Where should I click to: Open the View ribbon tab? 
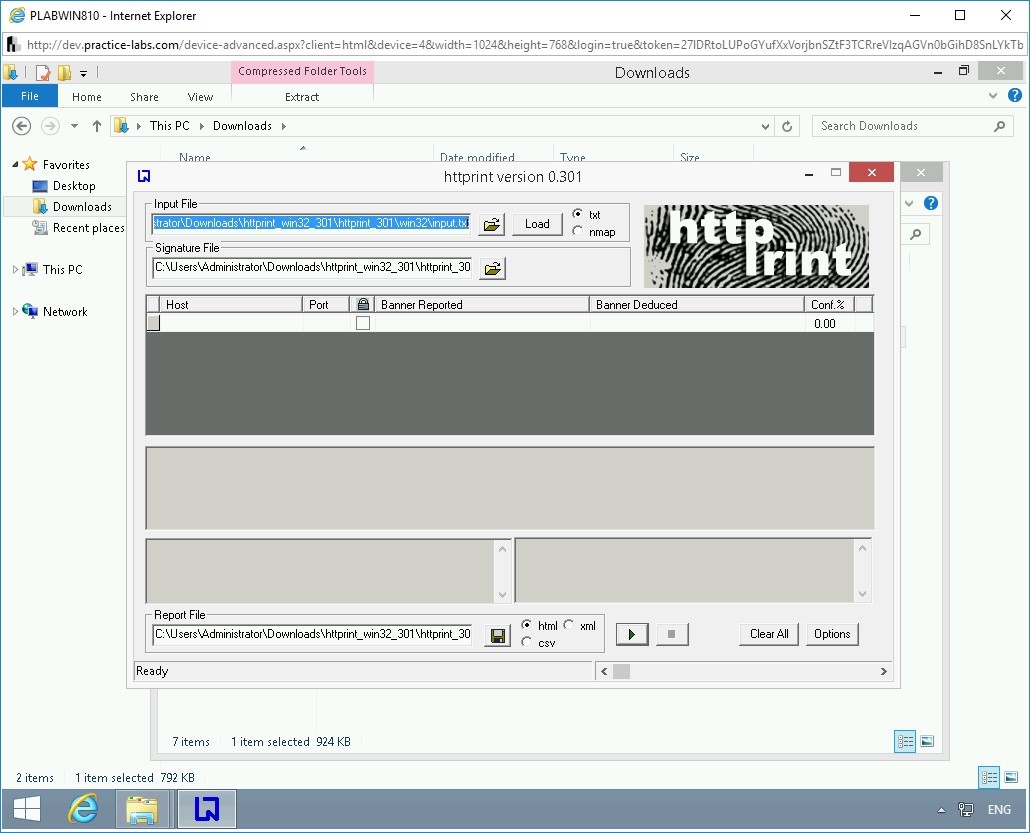click(200, 97)
